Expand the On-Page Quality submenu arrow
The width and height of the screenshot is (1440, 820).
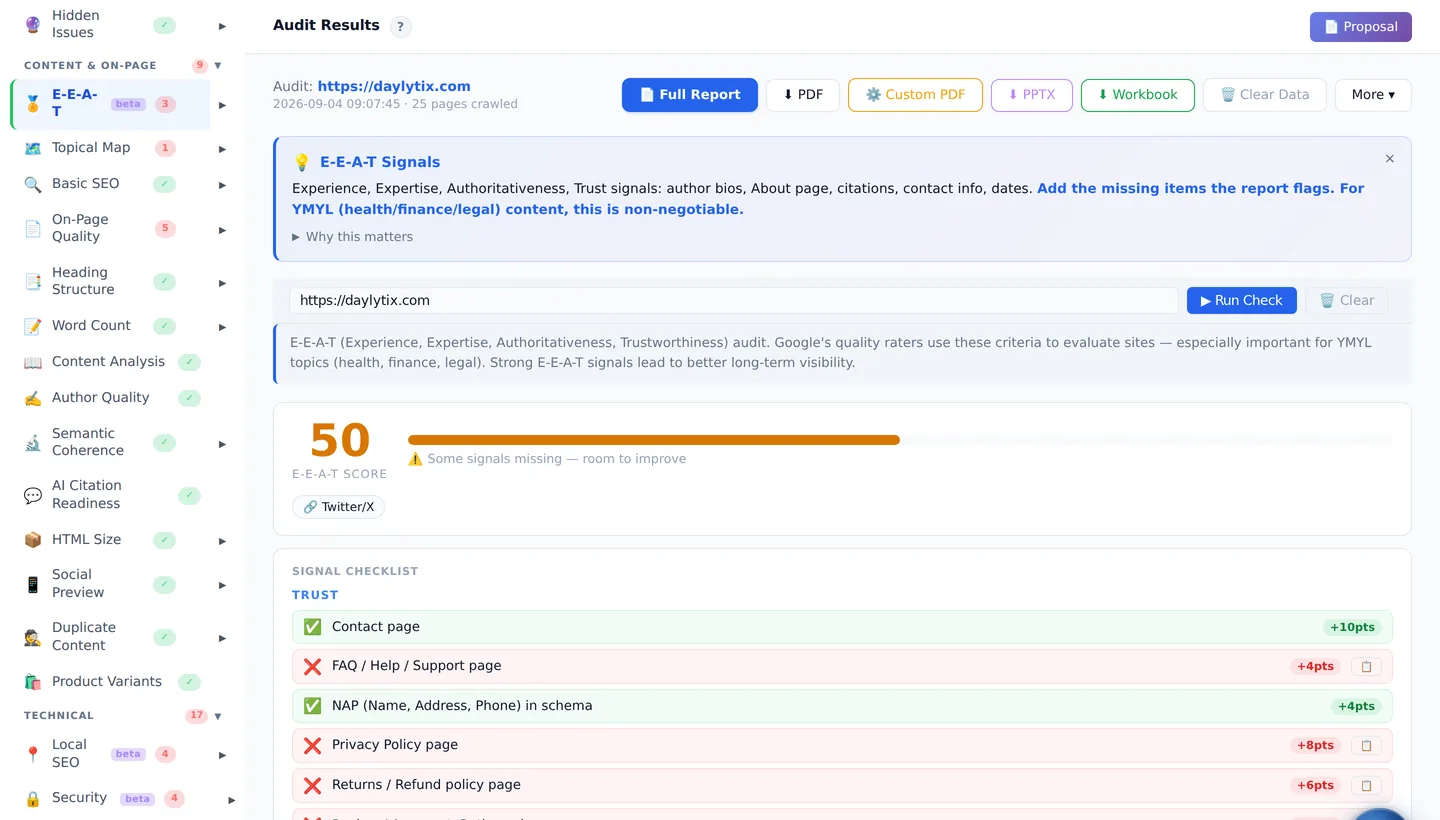coord(222,230)
